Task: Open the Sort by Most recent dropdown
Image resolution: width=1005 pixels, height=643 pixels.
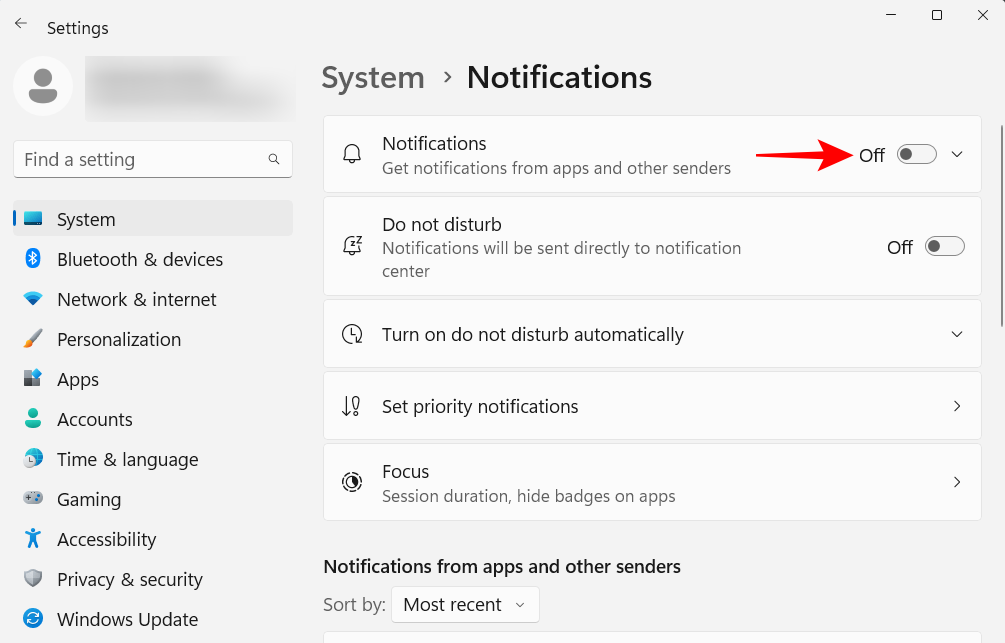Action: (465, 605)
